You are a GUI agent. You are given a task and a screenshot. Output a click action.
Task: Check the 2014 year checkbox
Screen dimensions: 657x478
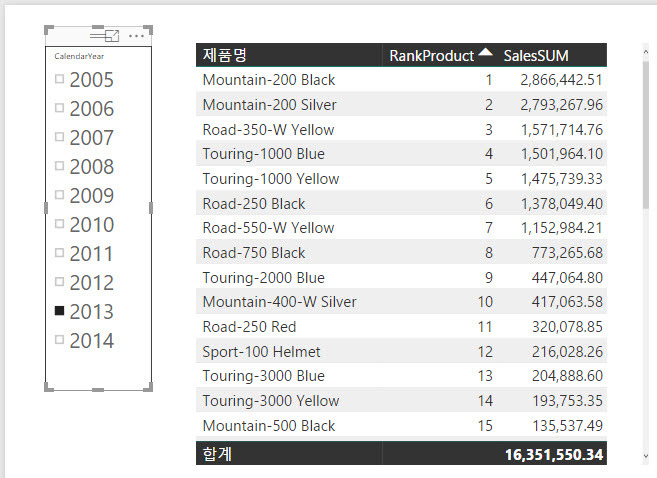(59, 339)
